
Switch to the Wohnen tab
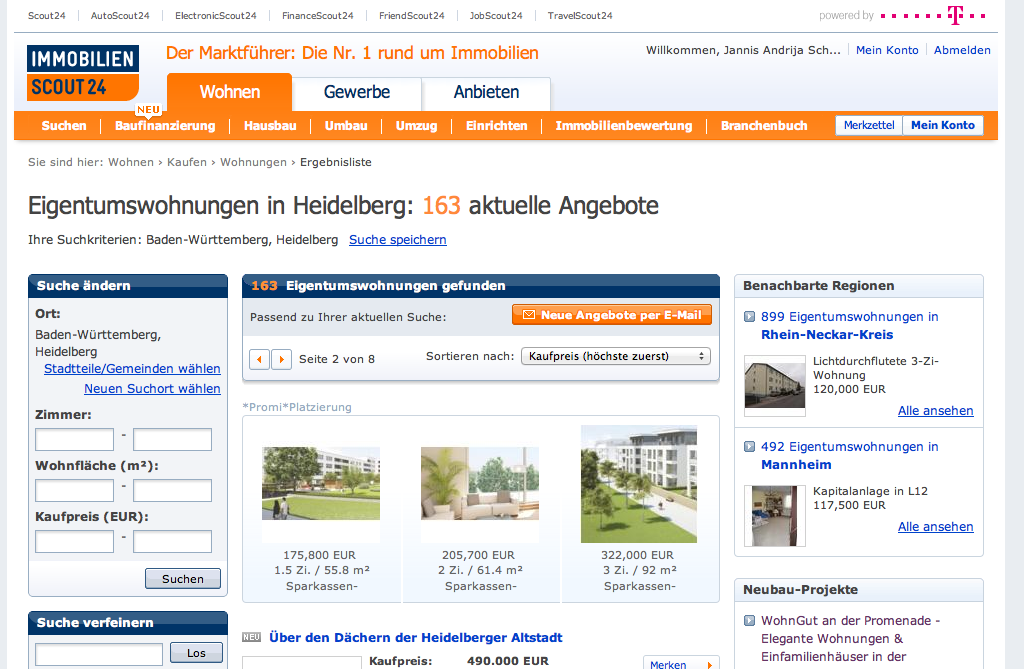tap(229, 92)
